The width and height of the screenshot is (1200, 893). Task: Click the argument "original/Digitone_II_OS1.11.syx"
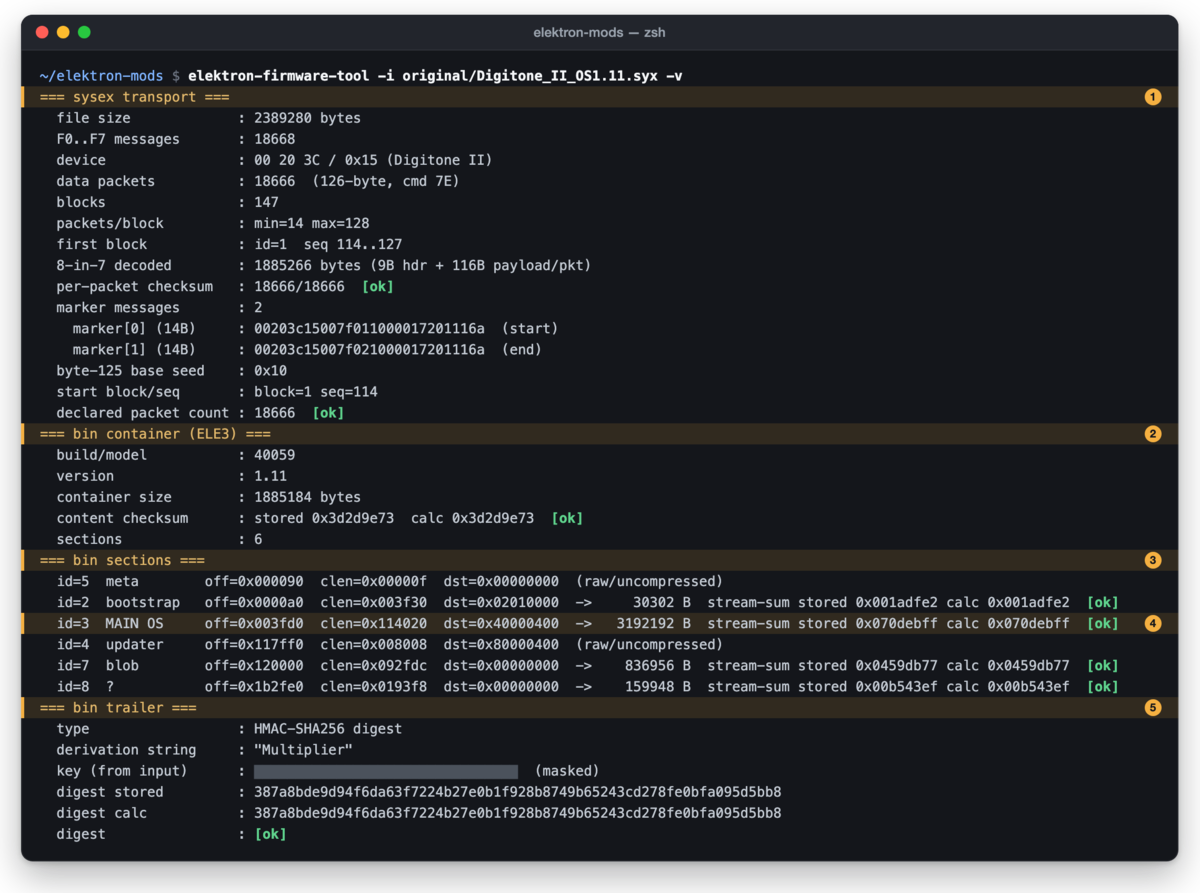530,76
